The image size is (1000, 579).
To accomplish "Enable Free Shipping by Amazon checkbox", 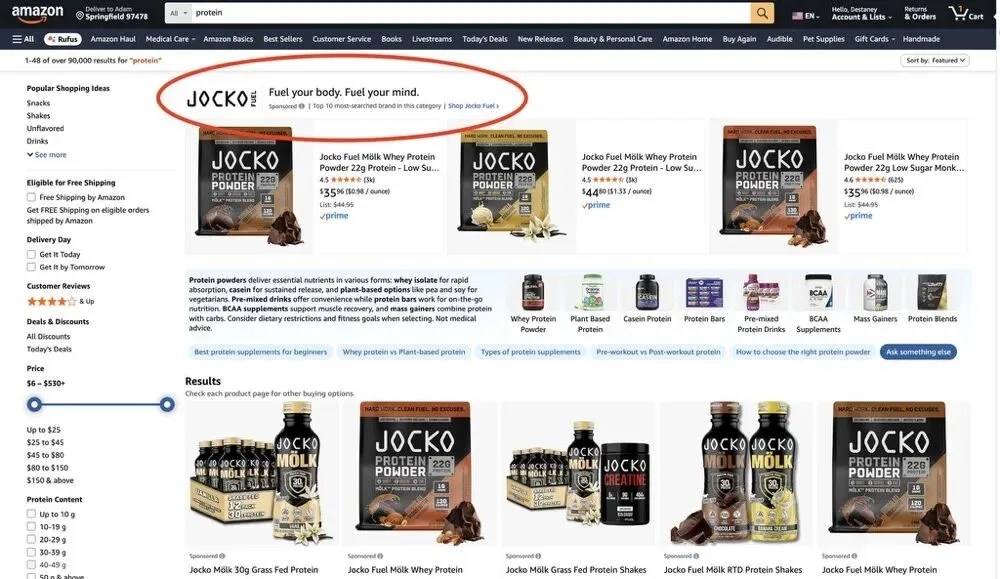I will click(31, 197).
